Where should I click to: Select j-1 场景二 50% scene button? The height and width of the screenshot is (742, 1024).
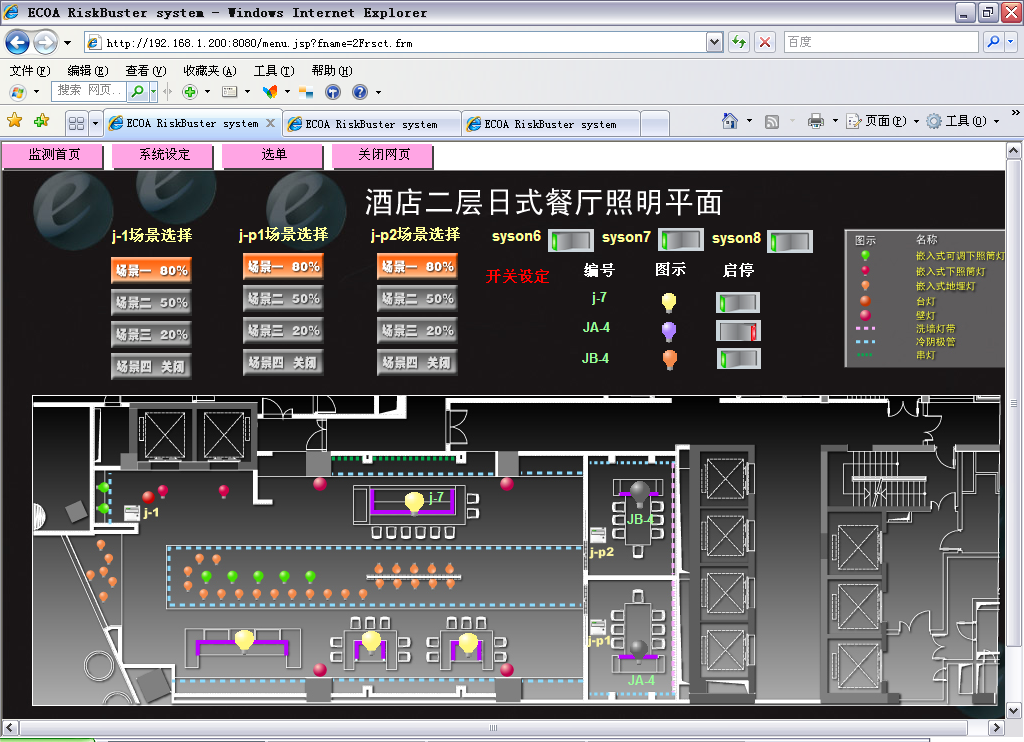(150, 302)
